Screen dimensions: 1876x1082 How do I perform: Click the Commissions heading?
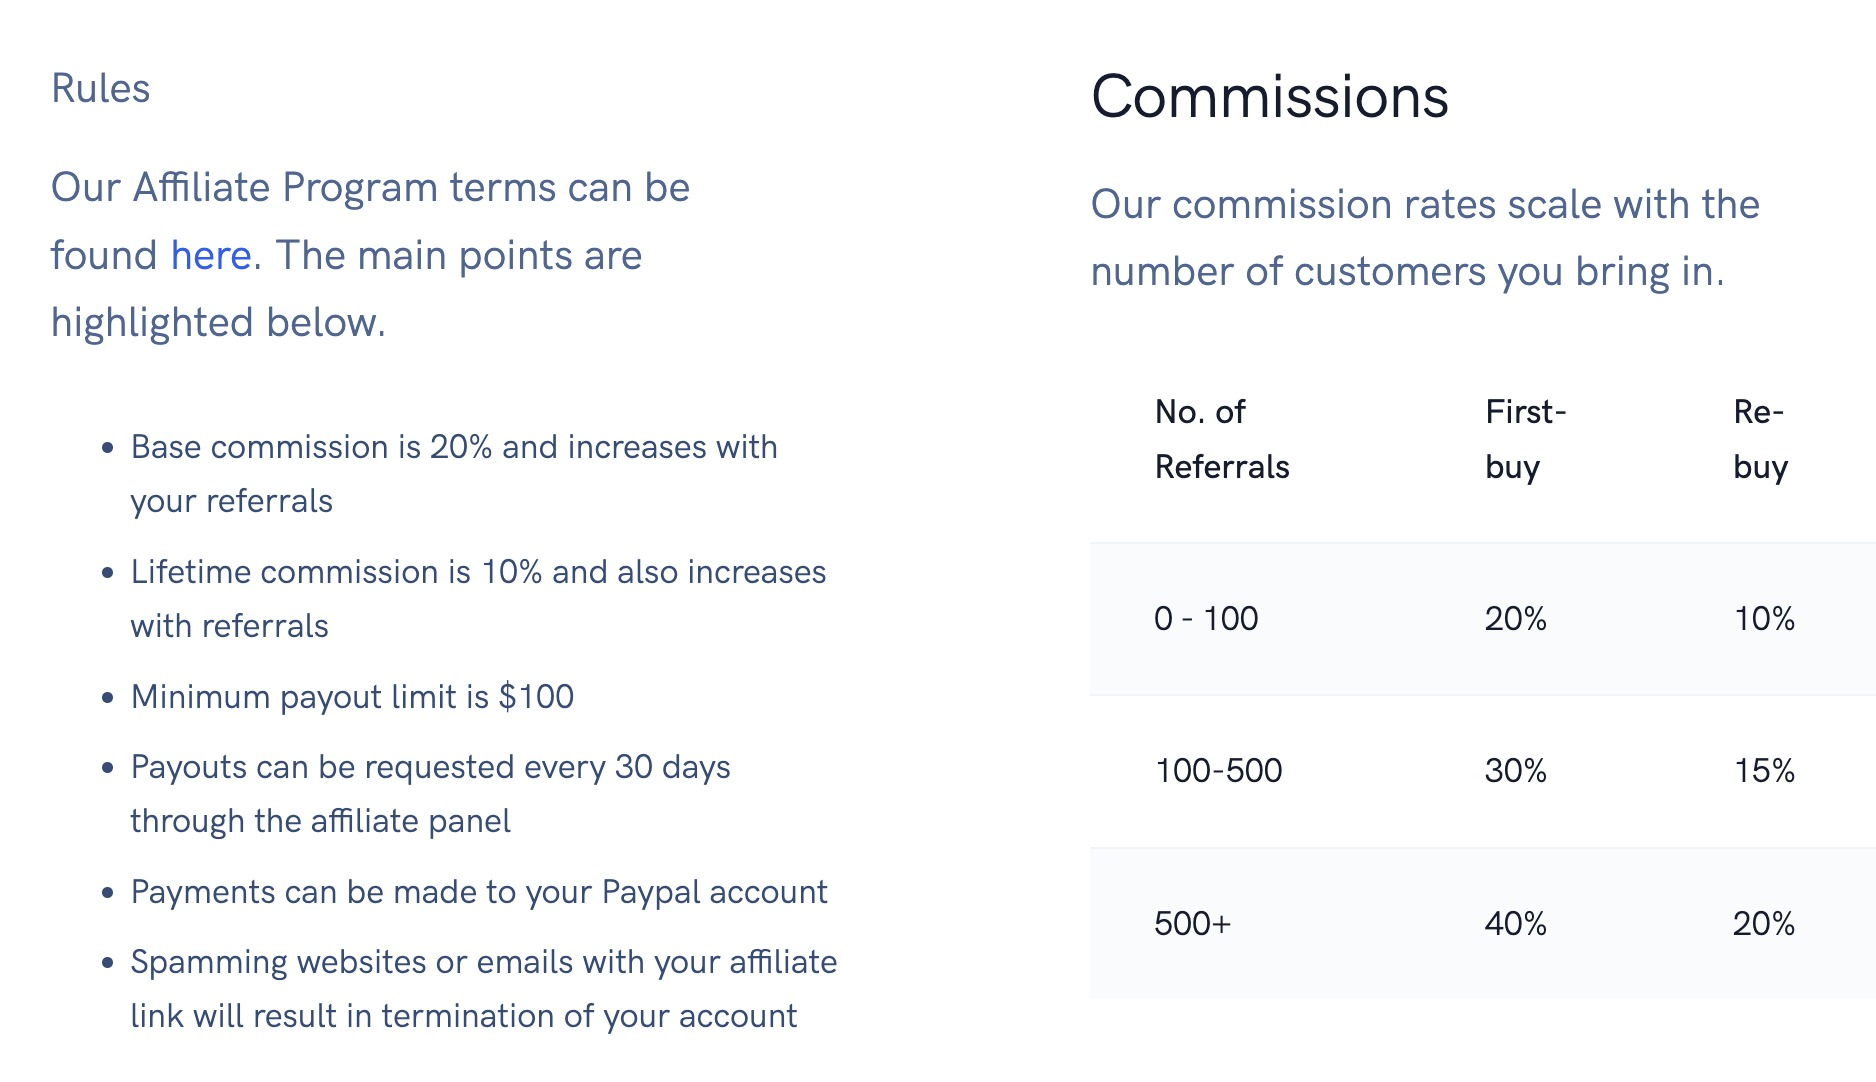pos(1269,97)
